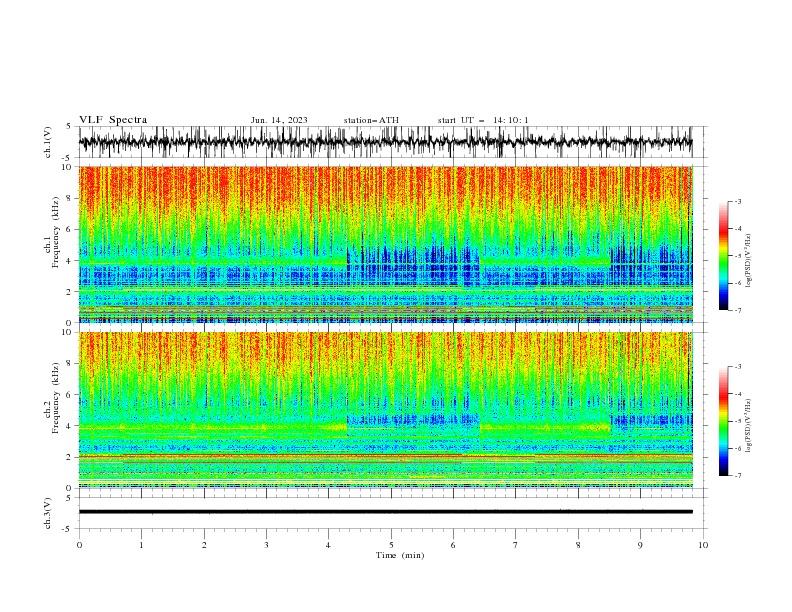
Task: Click inside the ch.2 spectrogram panel
Action: pyautogui.click(x=385, y=410)
